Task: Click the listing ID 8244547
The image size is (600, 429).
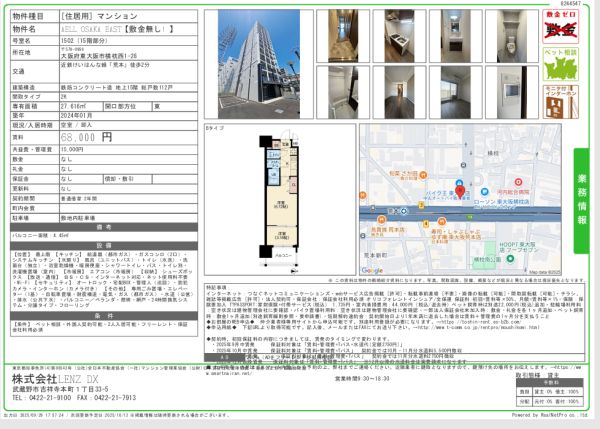Action: tap(571, 3)
